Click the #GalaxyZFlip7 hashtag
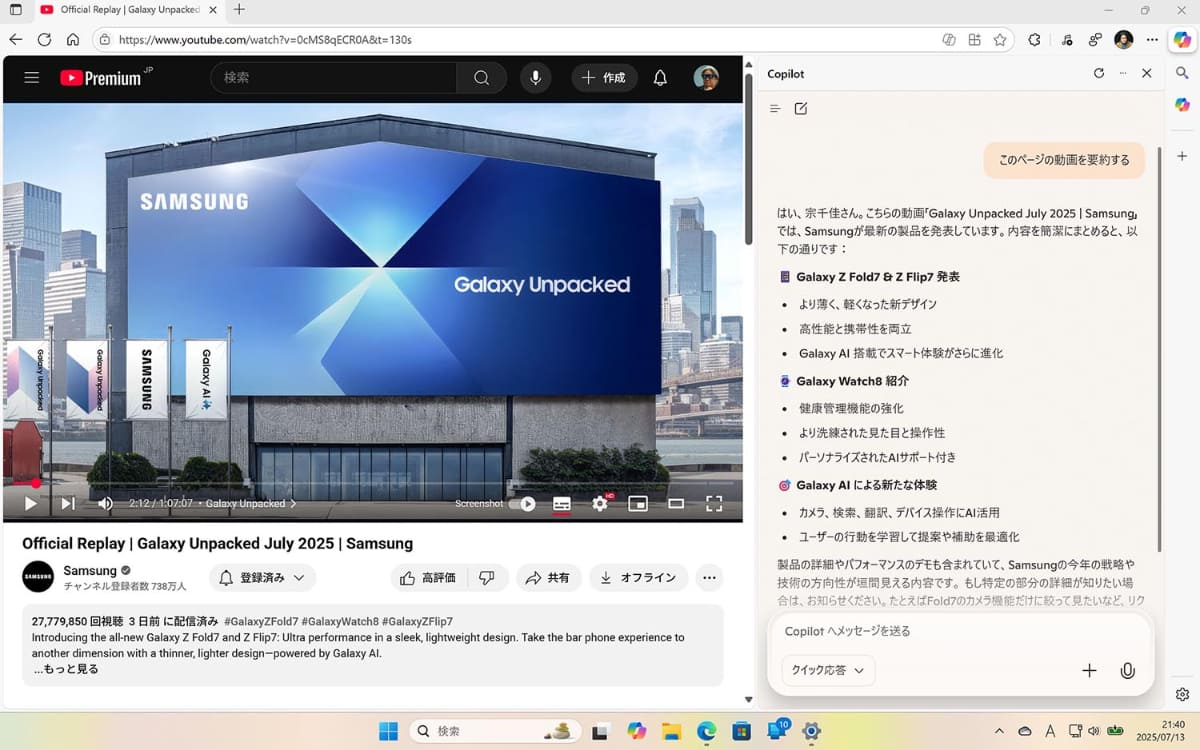 coord(417,621)
